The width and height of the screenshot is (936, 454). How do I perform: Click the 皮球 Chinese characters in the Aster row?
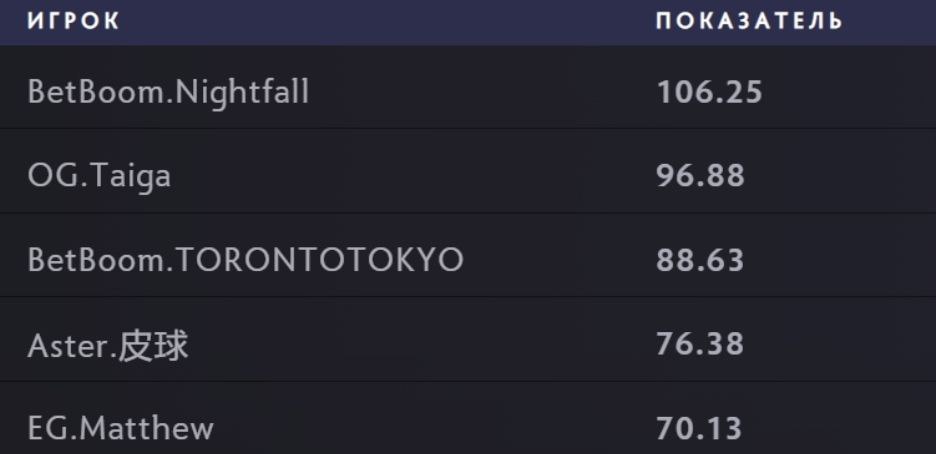(x=153, y=345)
